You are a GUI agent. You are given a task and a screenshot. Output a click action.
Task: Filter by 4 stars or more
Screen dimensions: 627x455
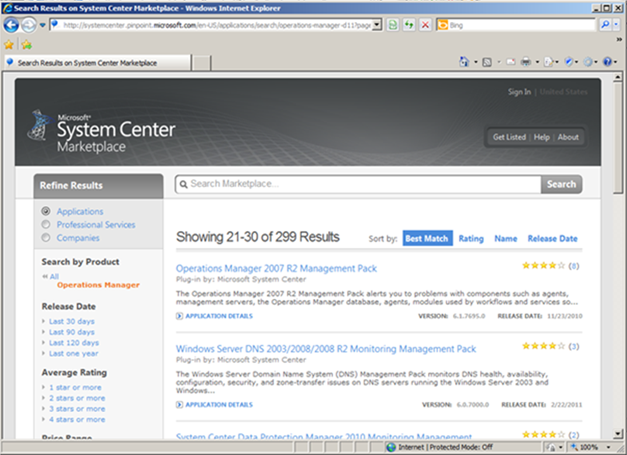click(77, 419)
